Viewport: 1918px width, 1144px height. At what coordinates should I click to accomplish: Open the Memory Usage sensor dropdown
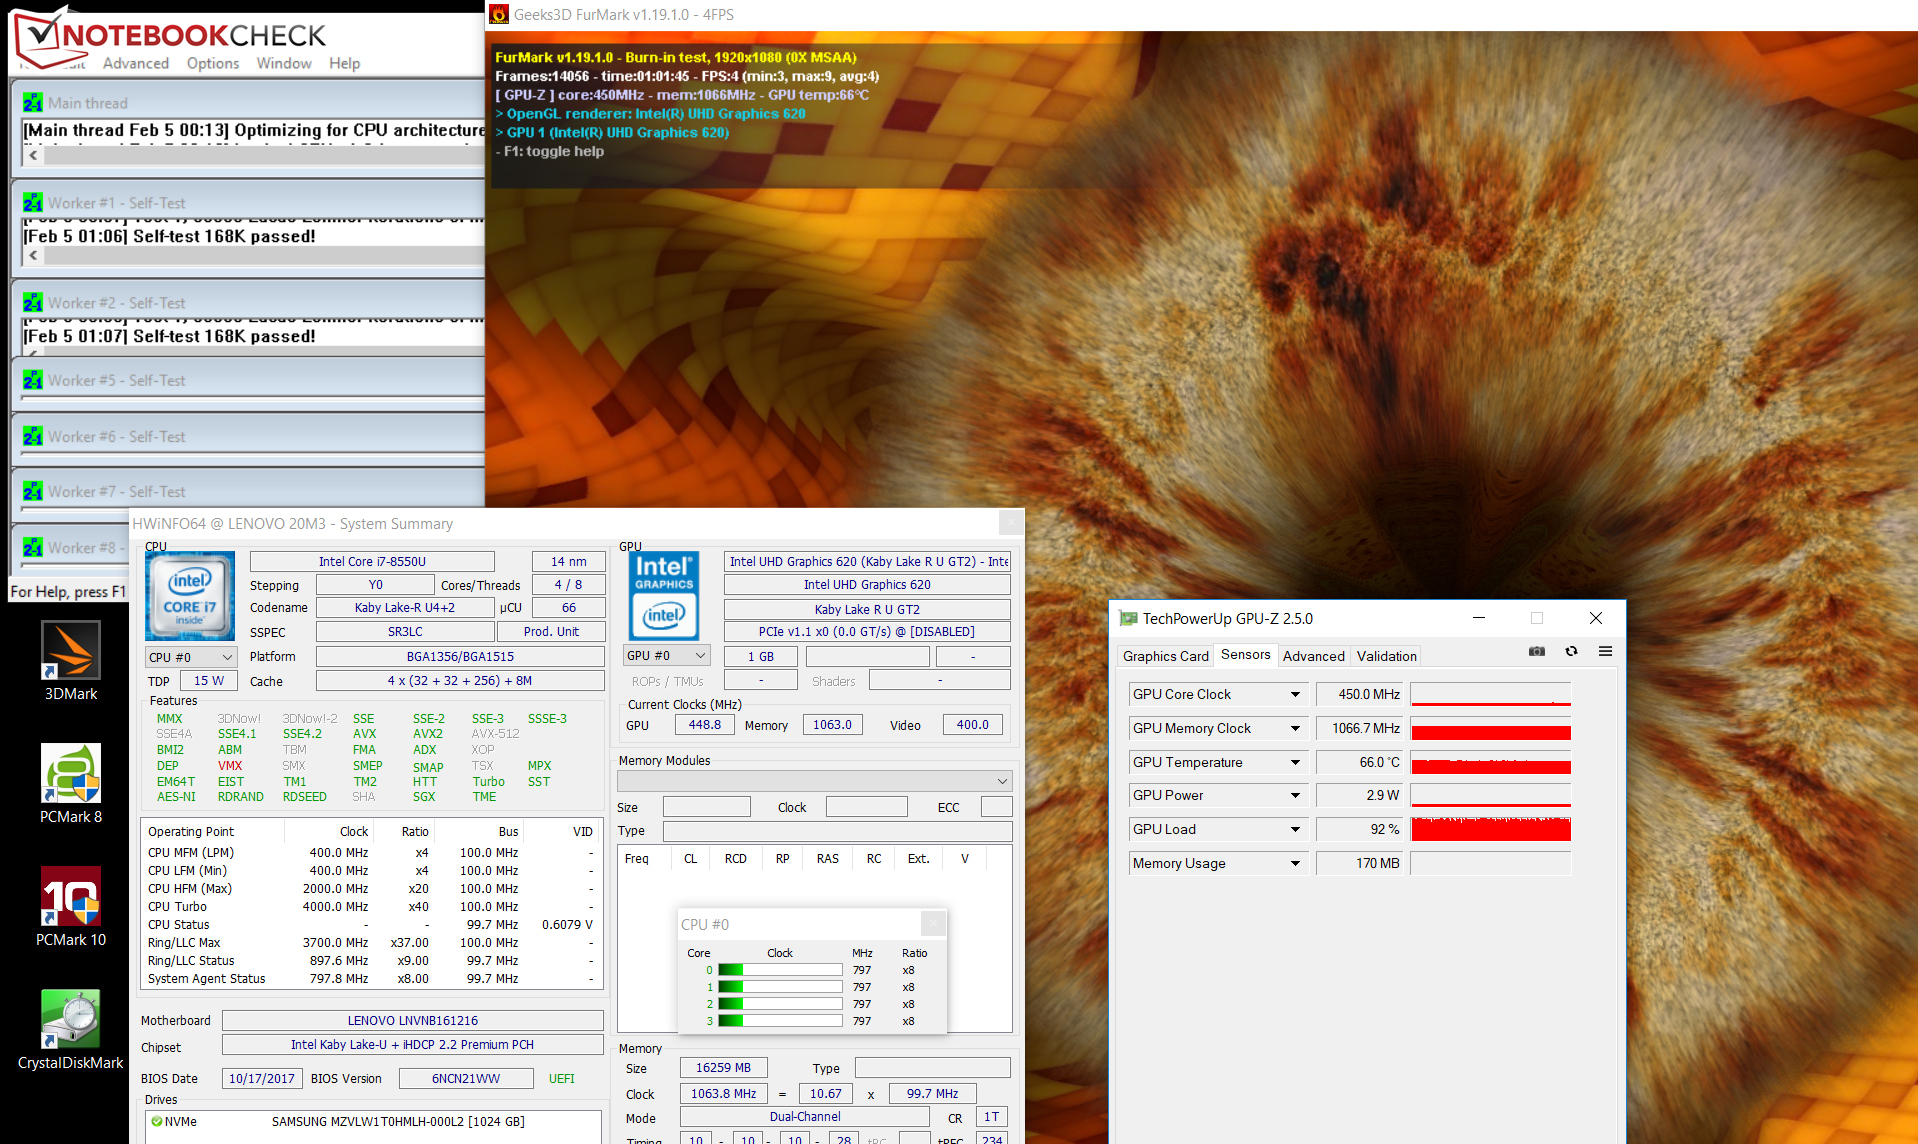pos(1295,863)
